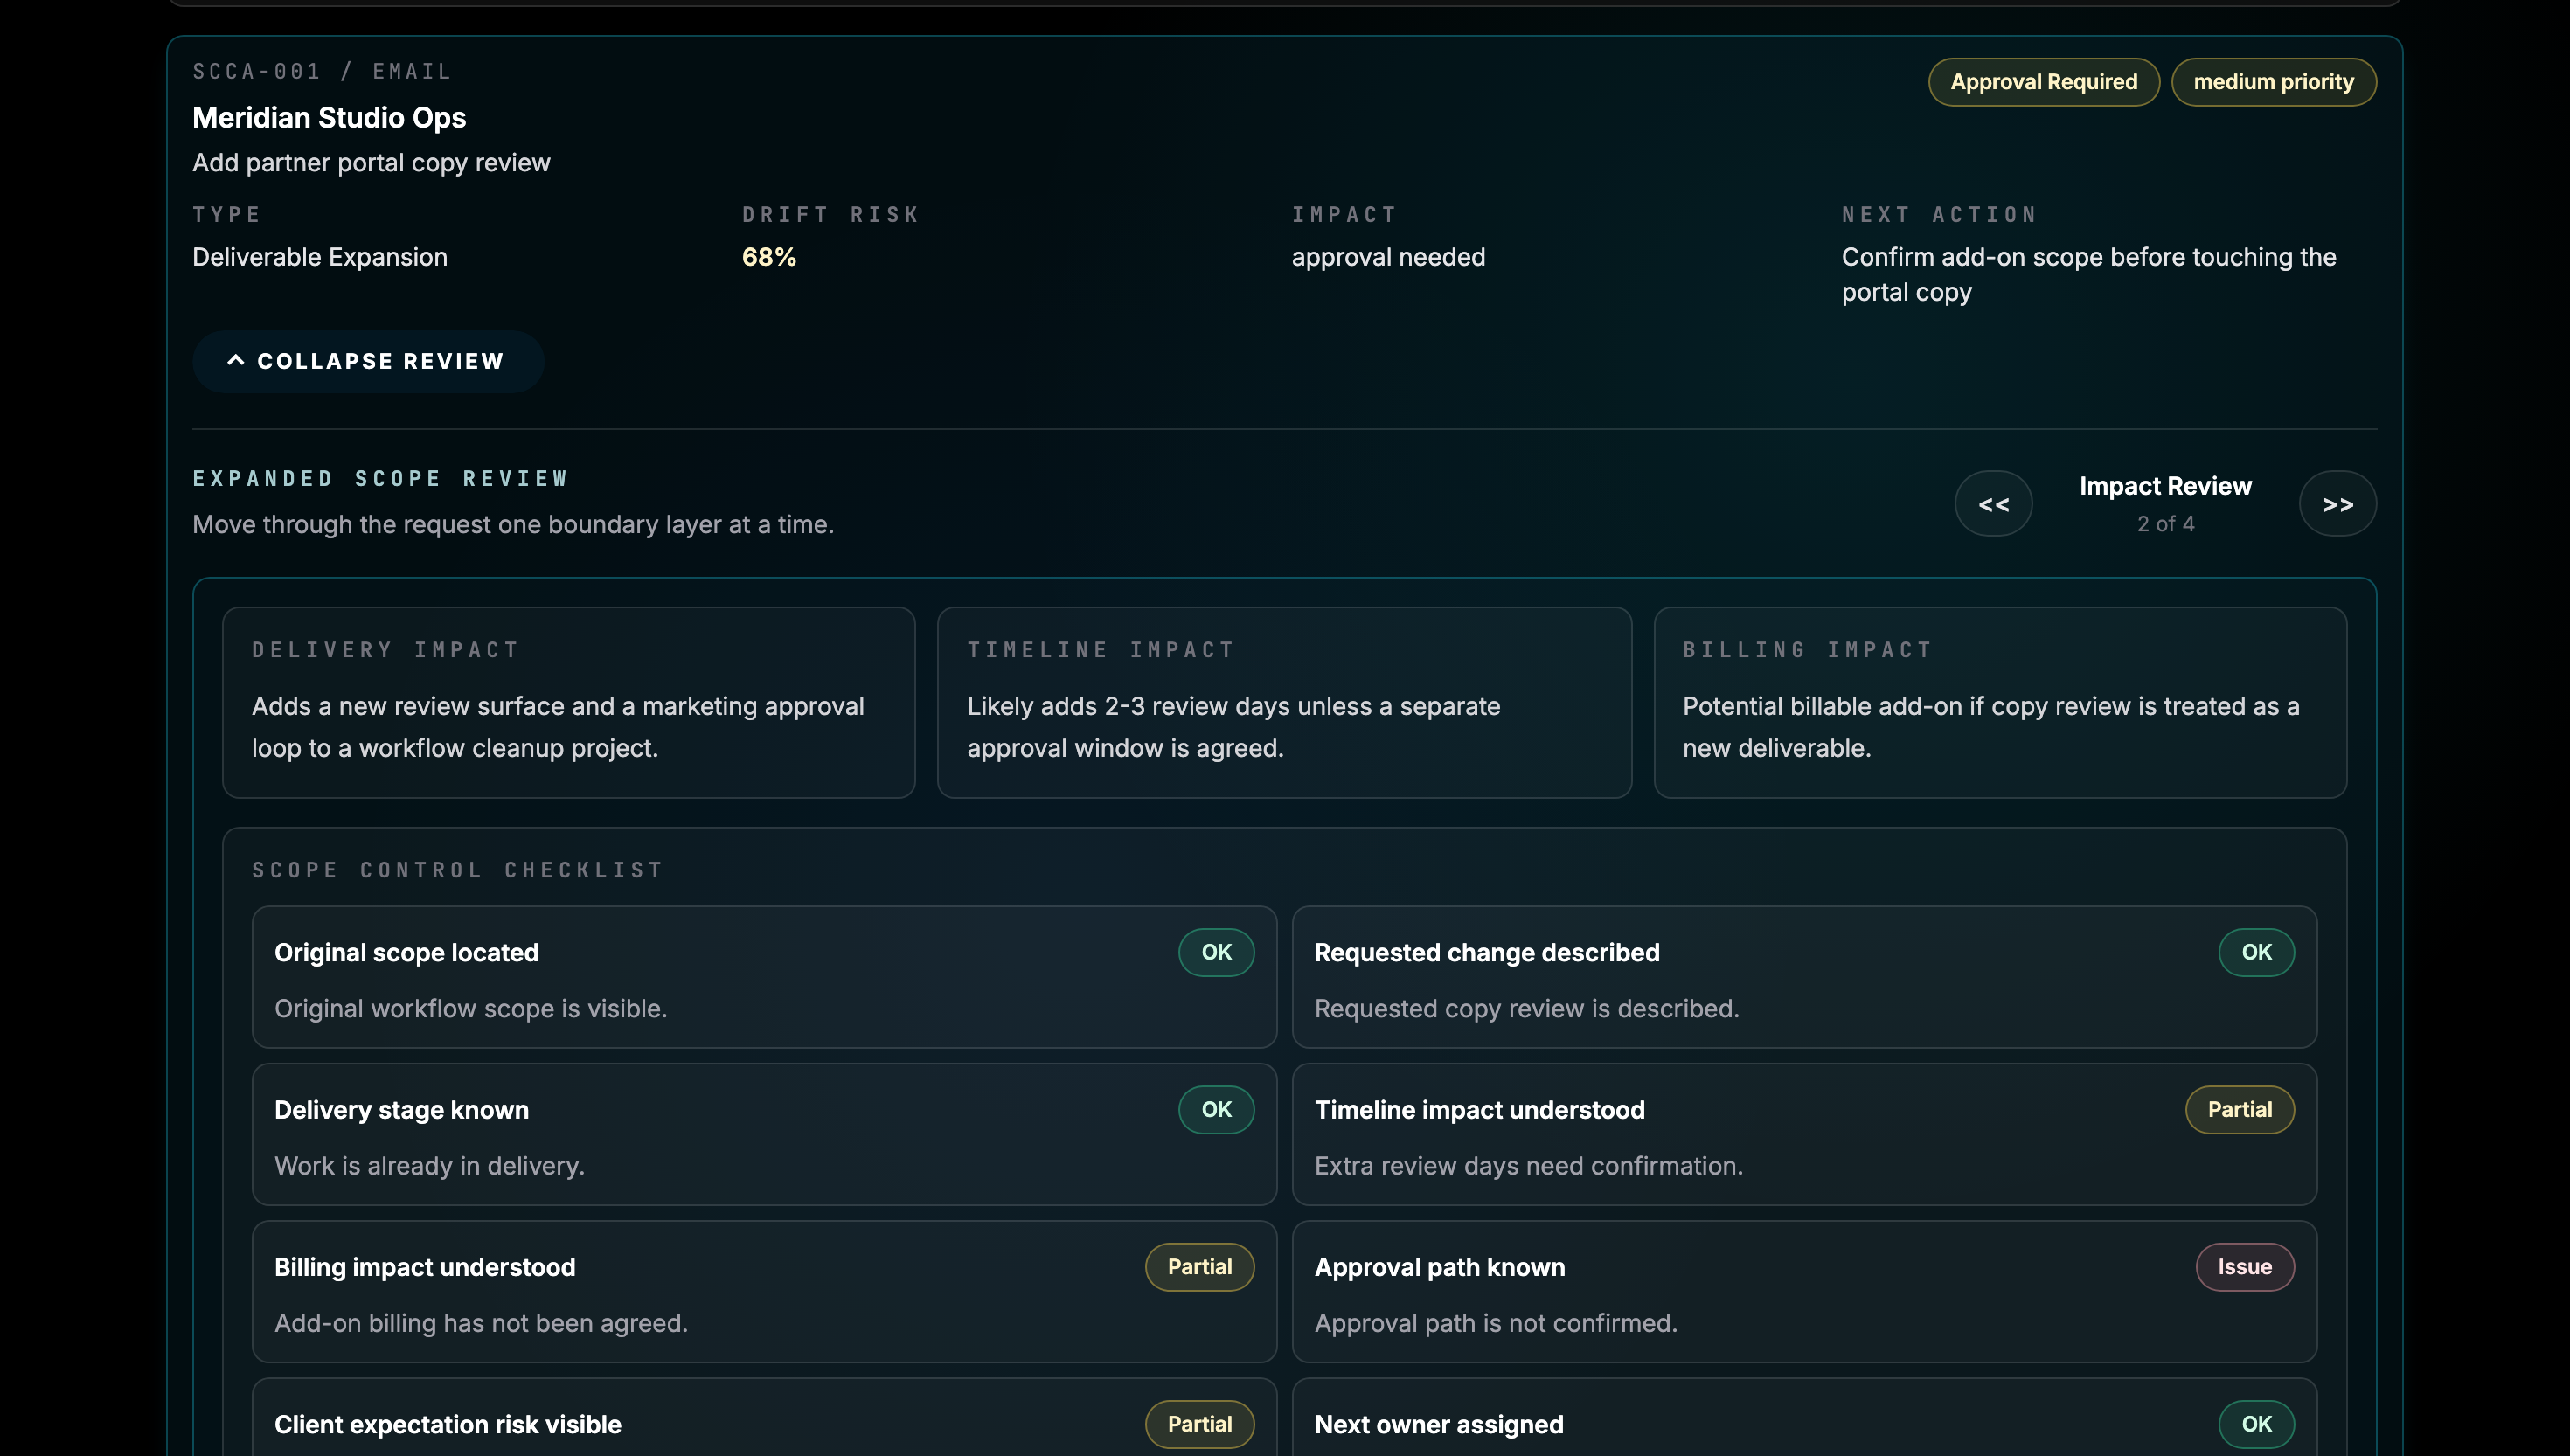The image size is (2570, 1456).
Task: Click 'Original workflow scope is visible.' description
Action: tap(470, 1009)
